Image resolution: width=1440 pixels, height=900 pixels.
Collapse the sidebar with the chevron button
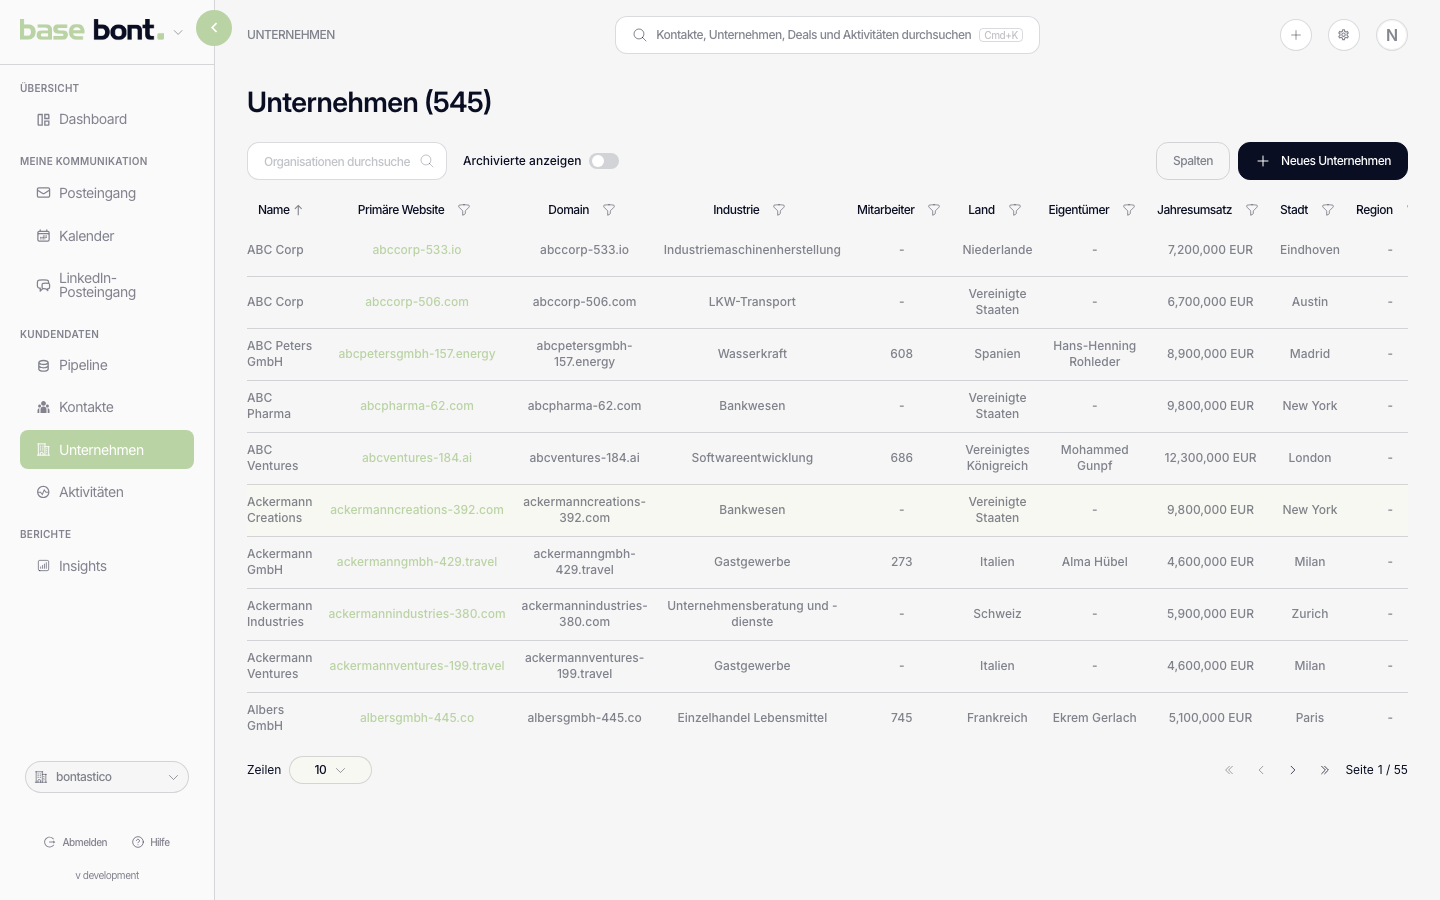(x=214, y=28)
